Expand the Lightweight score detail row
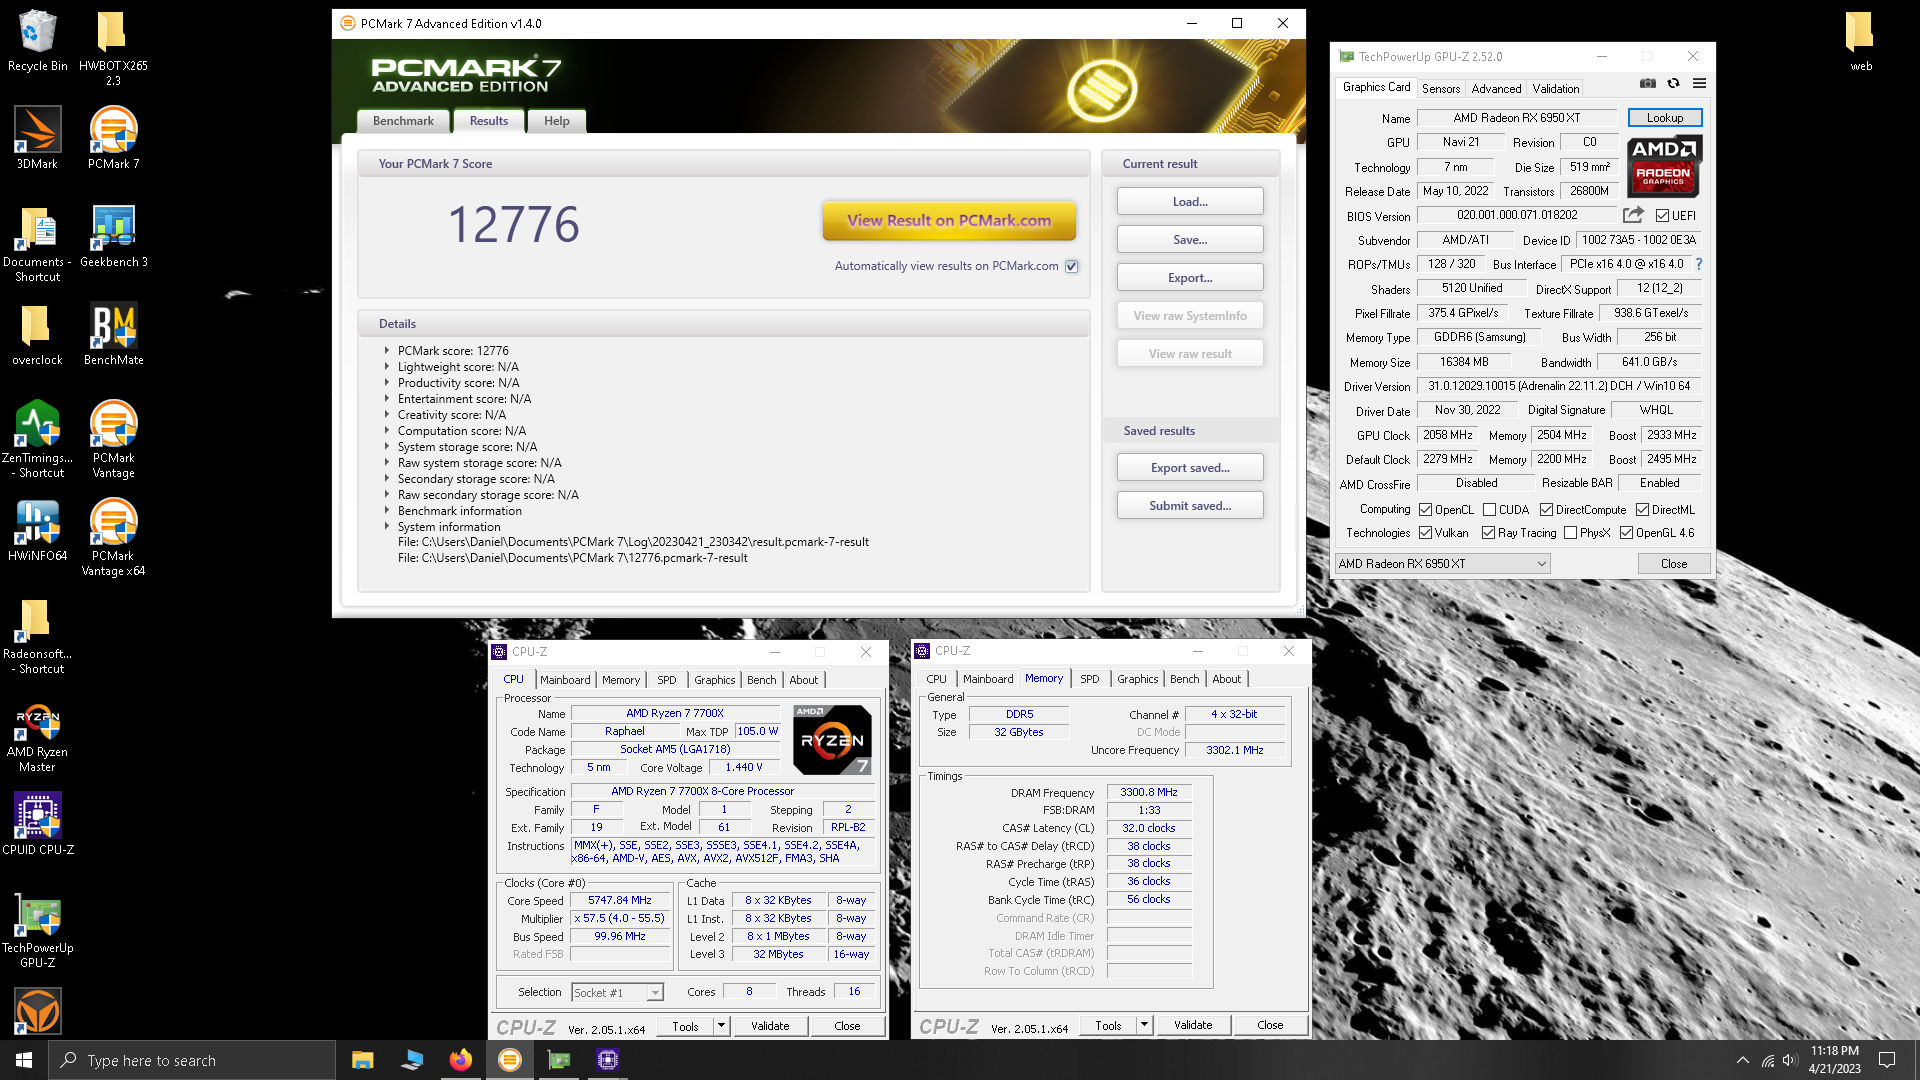Screen dimensions: 1920x1080 click(x=387, y=367)
